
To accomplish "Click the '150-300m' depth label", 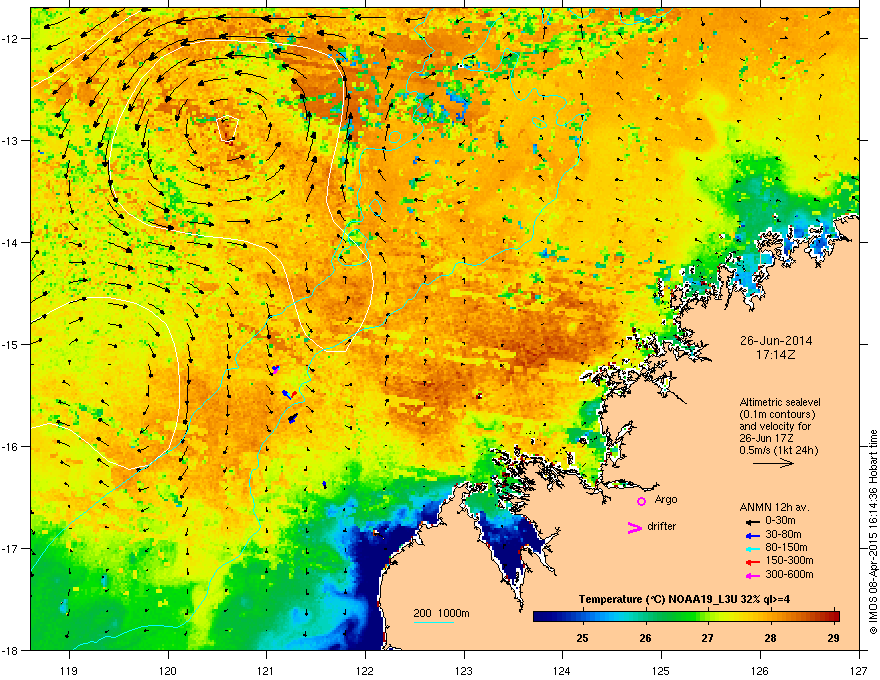I will coord(789,560).
